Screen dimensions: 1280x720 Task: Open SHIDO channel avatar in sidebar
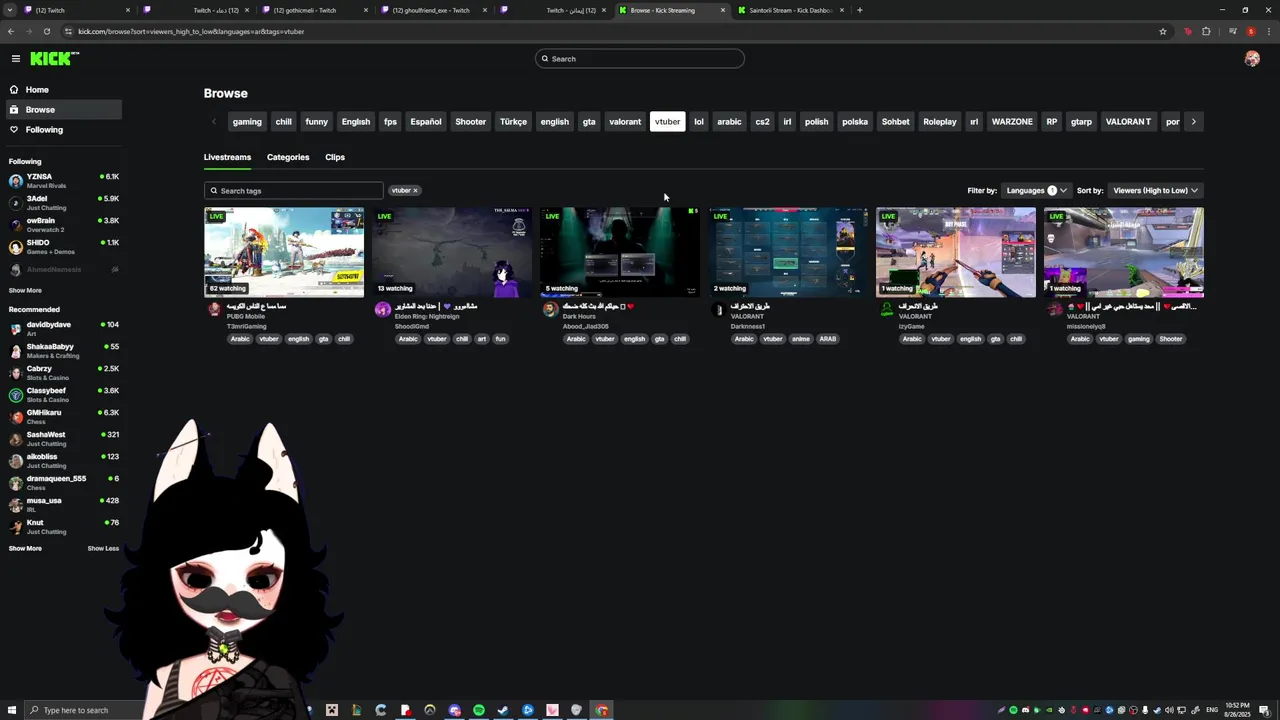pyautogui.click(x=16, y=247)
